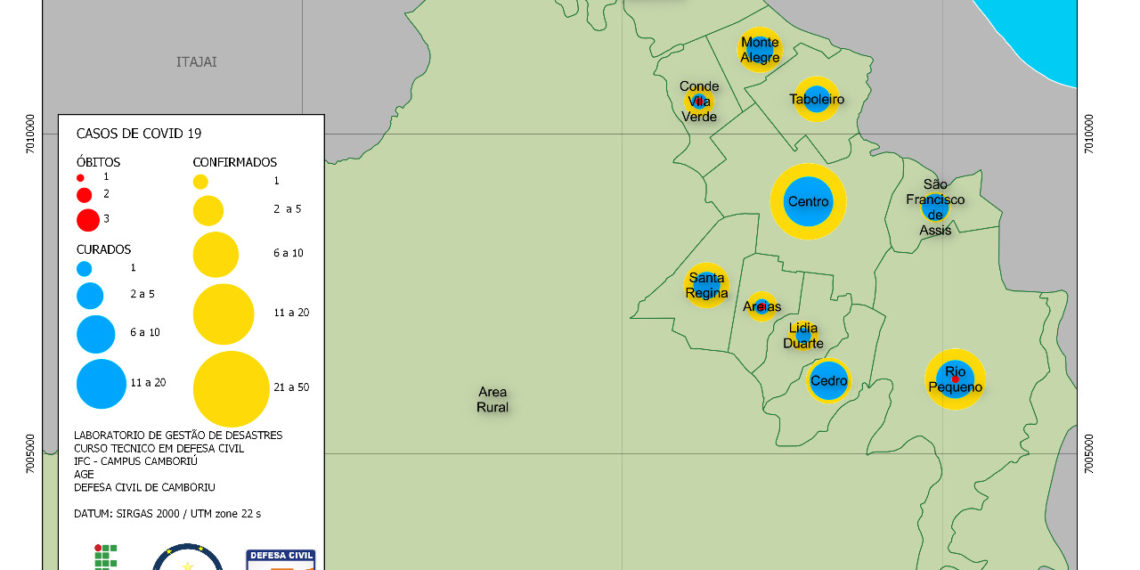Viewport: 1140px width, 570px height.
Task: Click the DATUM: SIRGAS 2000 line
Action: coord(167,513)
